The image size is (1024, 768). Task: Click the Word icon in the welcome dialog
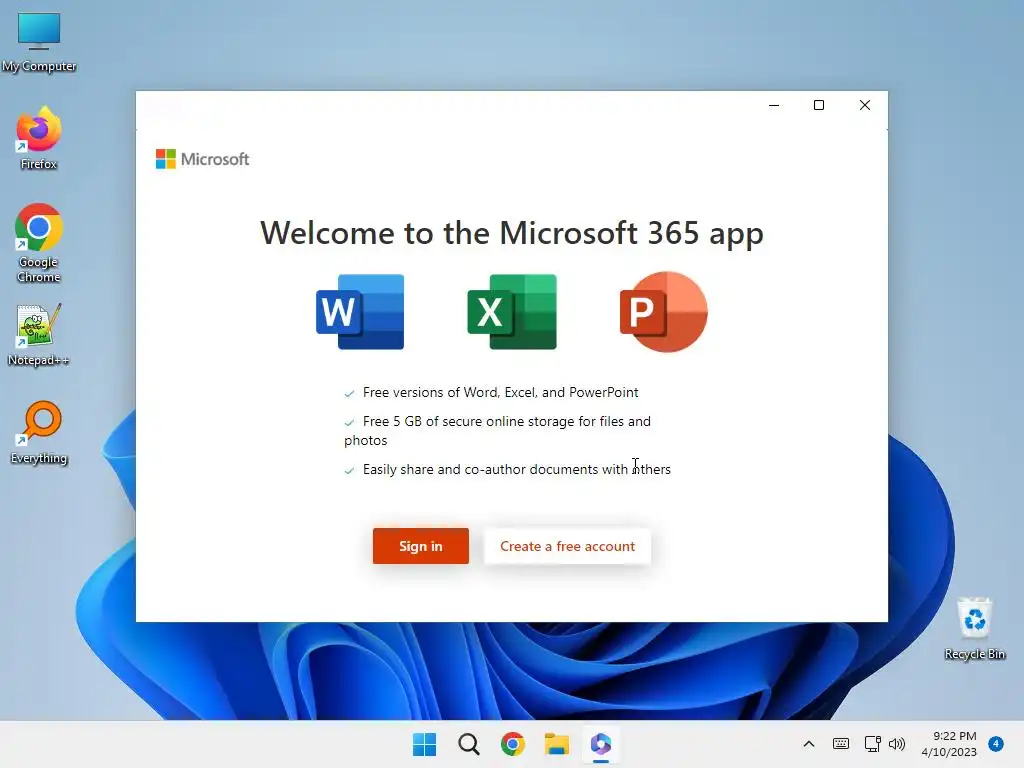(360, 312)
